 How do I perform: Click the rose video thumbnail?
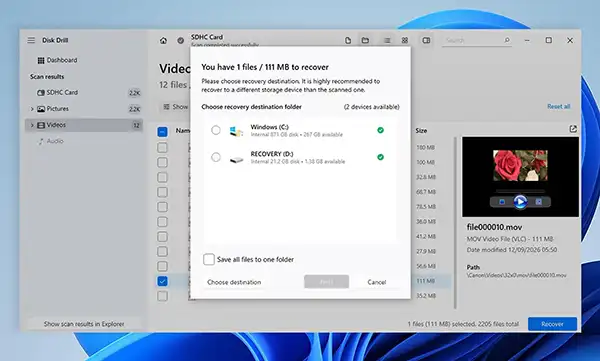tap(520, 165)
